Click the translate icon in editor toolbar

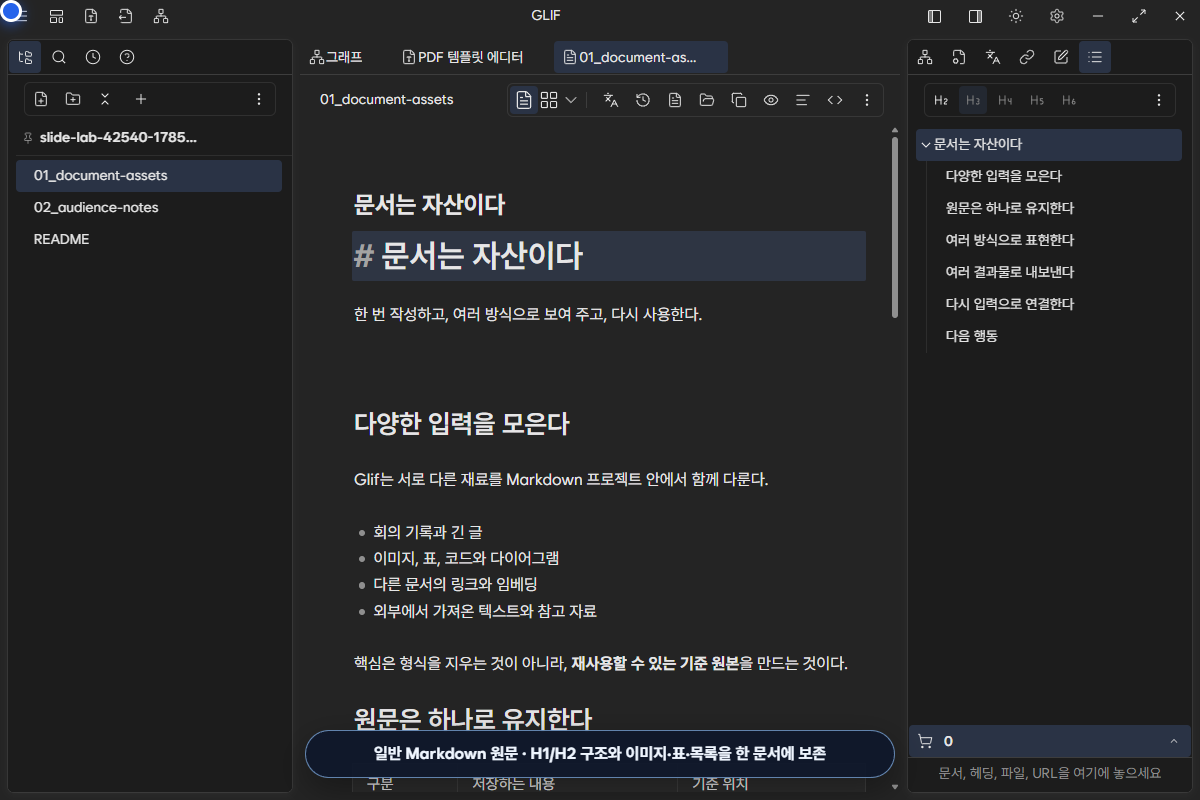coord(611,100)
